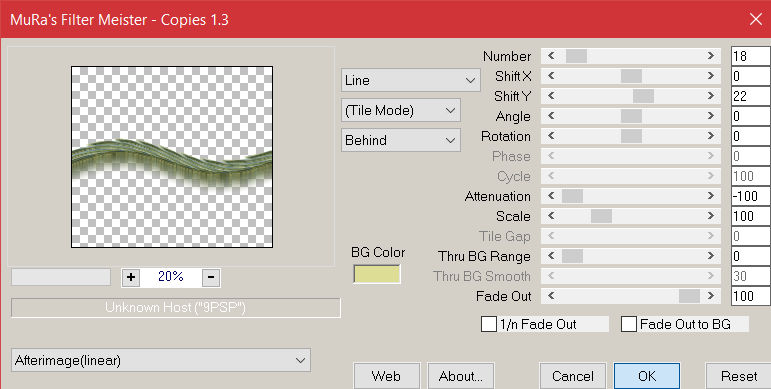Image resolution: width=771 pixels, height=389 pixels.
Task: Enable the 1/n Fade Out checkbox
Action: point(489,324)
